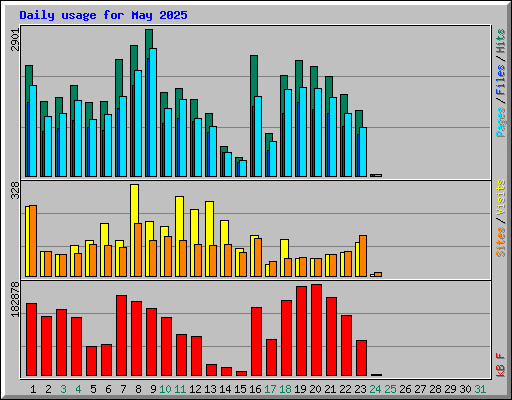Image resolution: width=512 pixels, height=400 pixels.
Task: Click day label 19 on the axis
Action: tap(300, 389)
